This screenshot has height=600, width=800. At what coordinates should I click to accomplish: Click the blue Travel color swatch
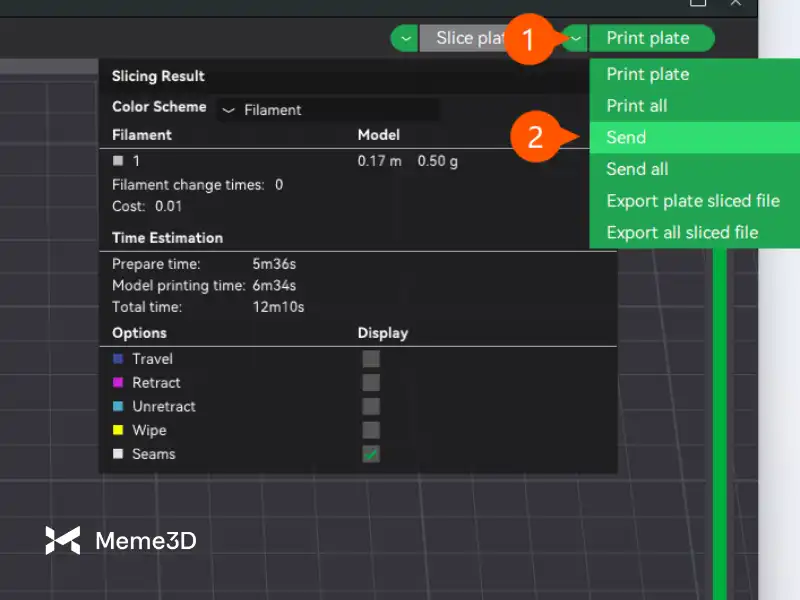coord(118,359)
